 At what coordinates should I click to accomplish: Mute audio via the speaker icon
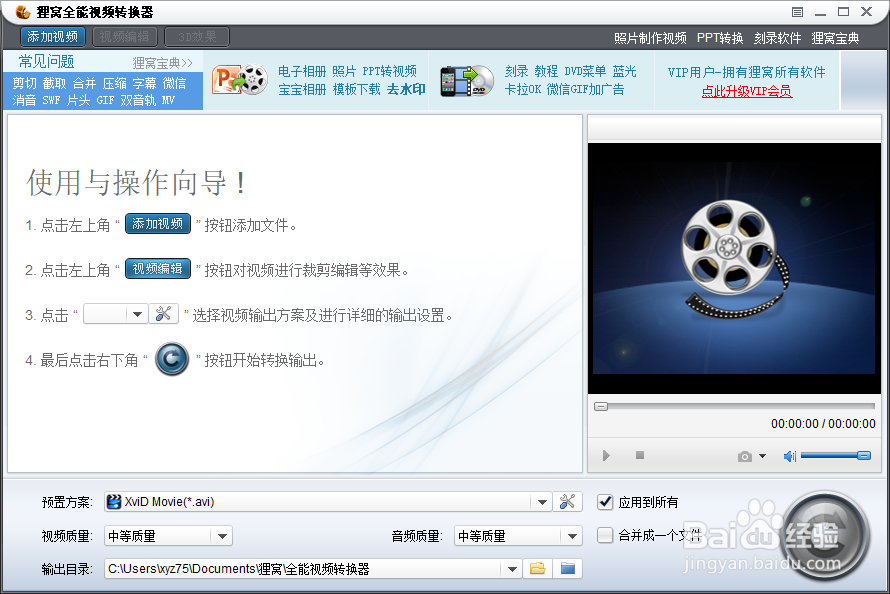tap(789, 455)
